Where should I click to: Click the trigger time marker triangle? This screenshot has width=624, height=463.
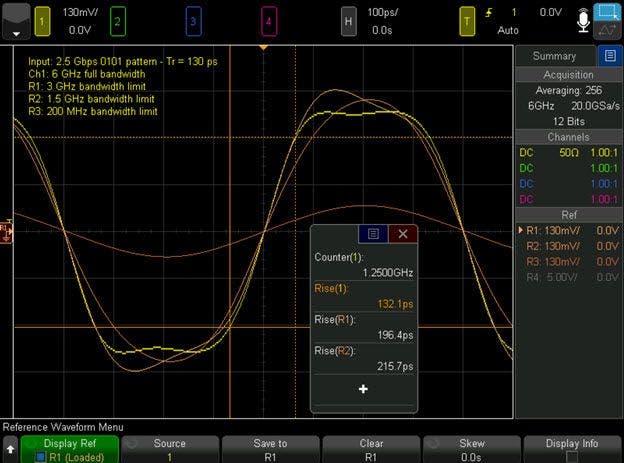point(263,47)
